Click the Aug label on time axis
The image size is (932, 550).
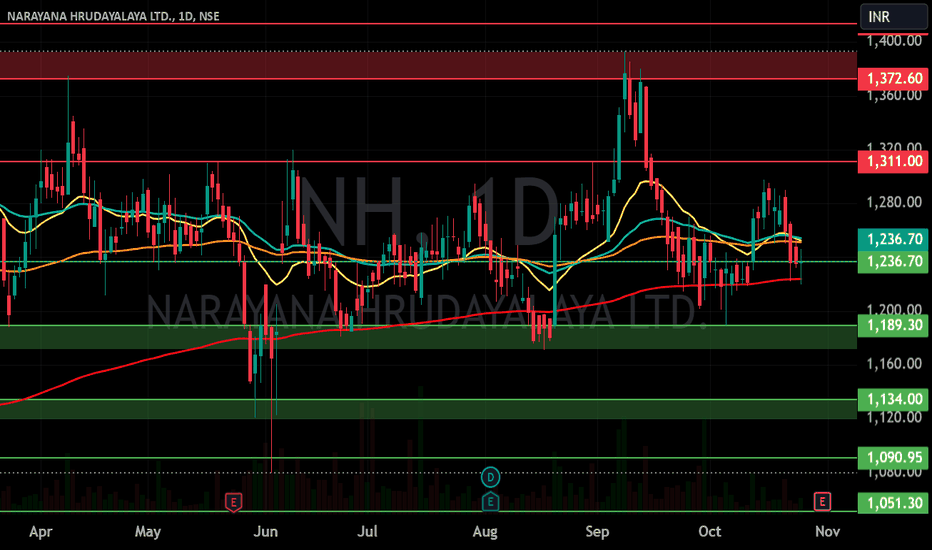point(485,532)
